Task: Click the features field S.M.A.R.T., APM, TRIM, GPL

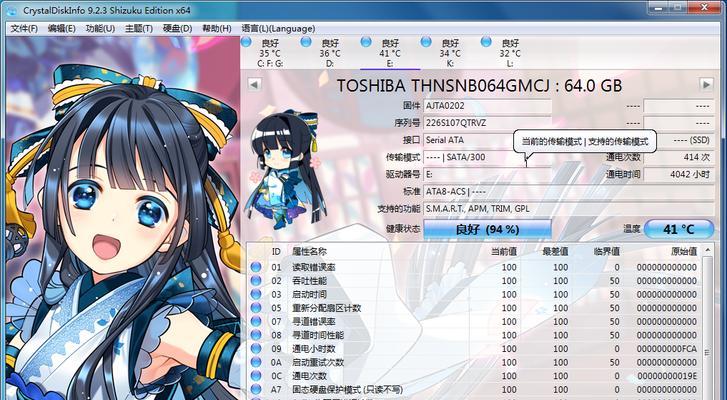Action: 569,209
